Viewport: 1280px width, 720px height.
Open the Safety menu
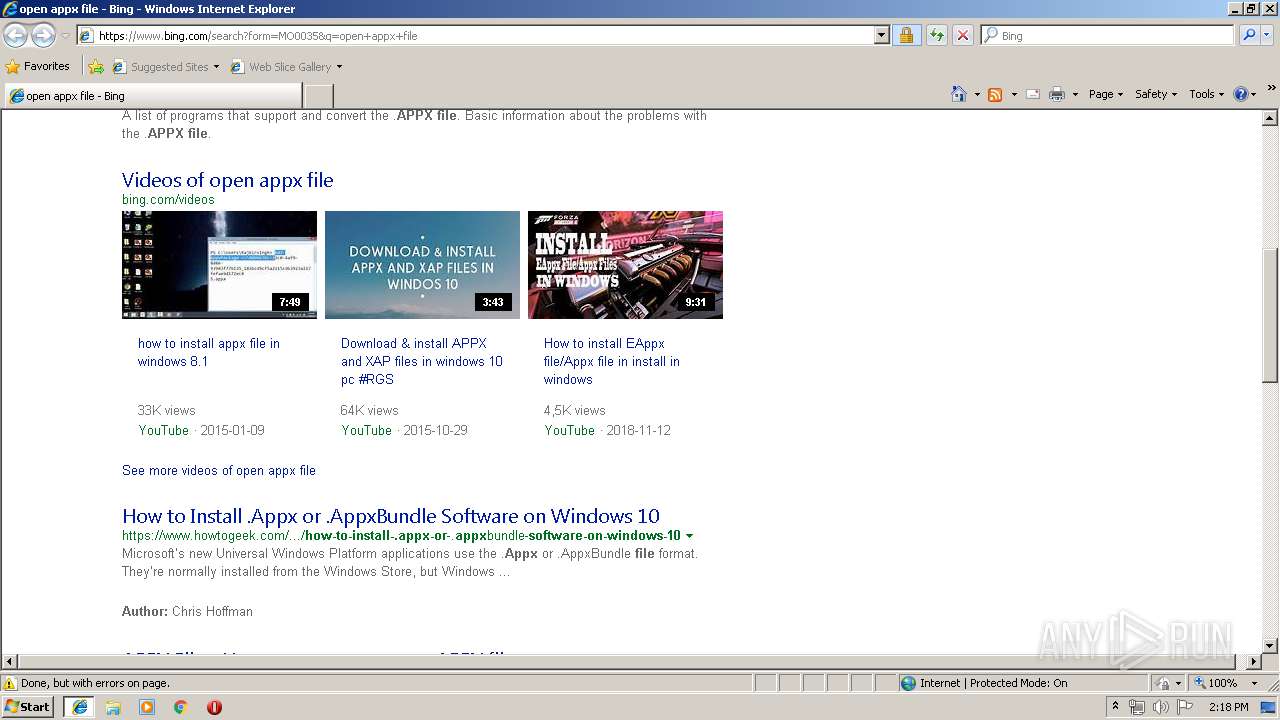[x=1155, y=94]
